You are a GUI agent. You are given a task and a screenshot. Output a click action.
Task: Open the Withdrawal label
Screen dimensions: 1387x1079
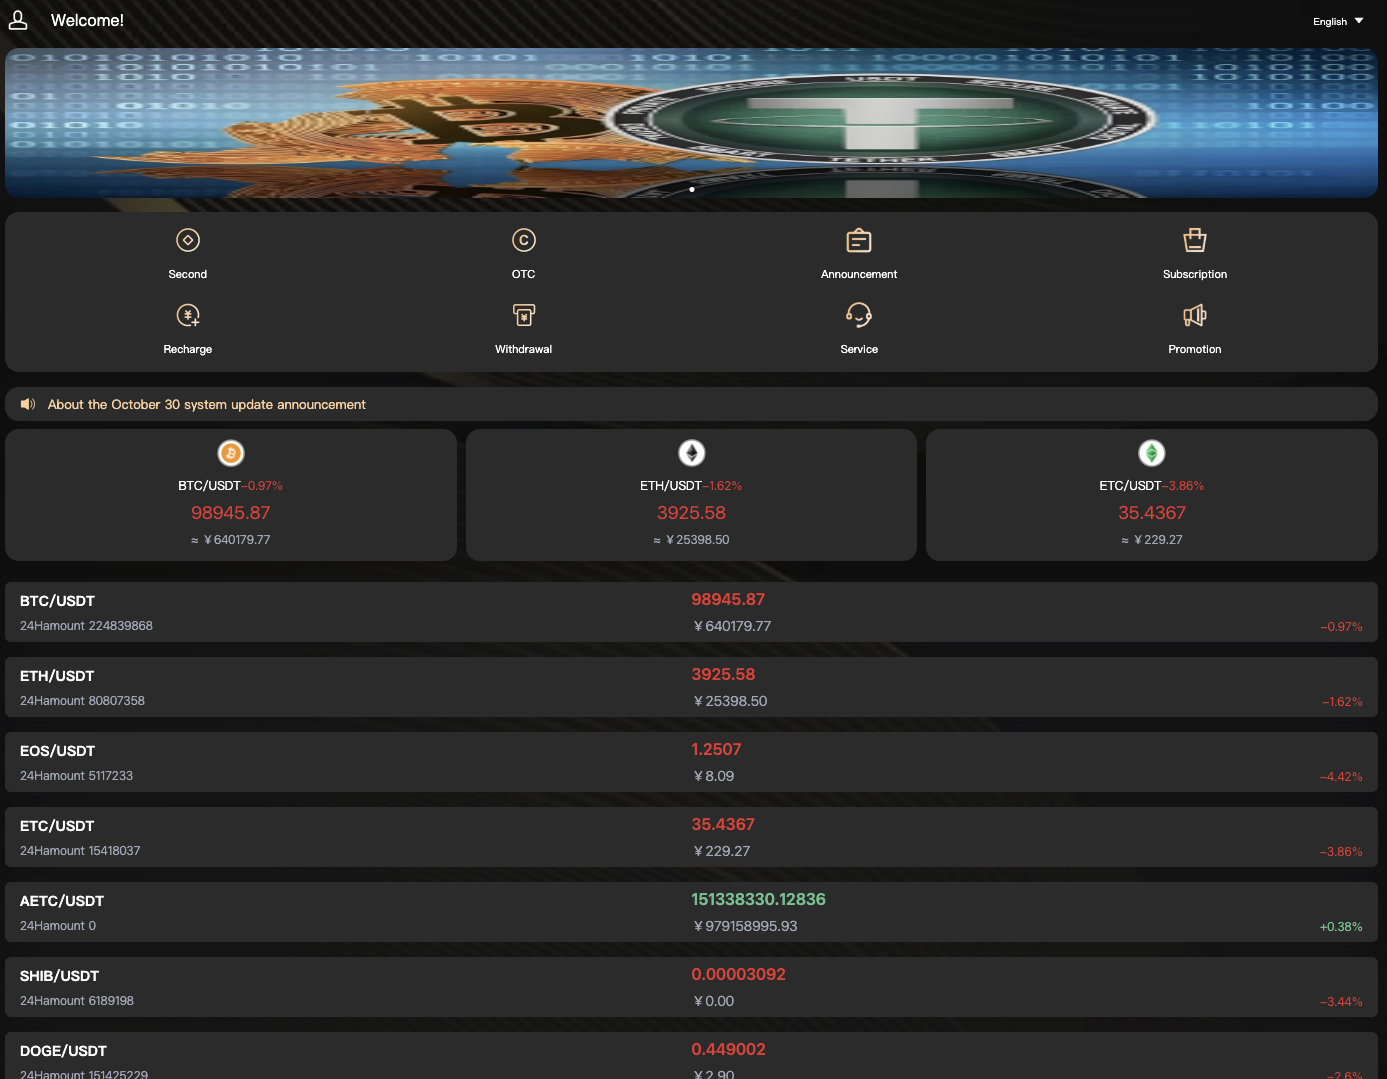524,349
